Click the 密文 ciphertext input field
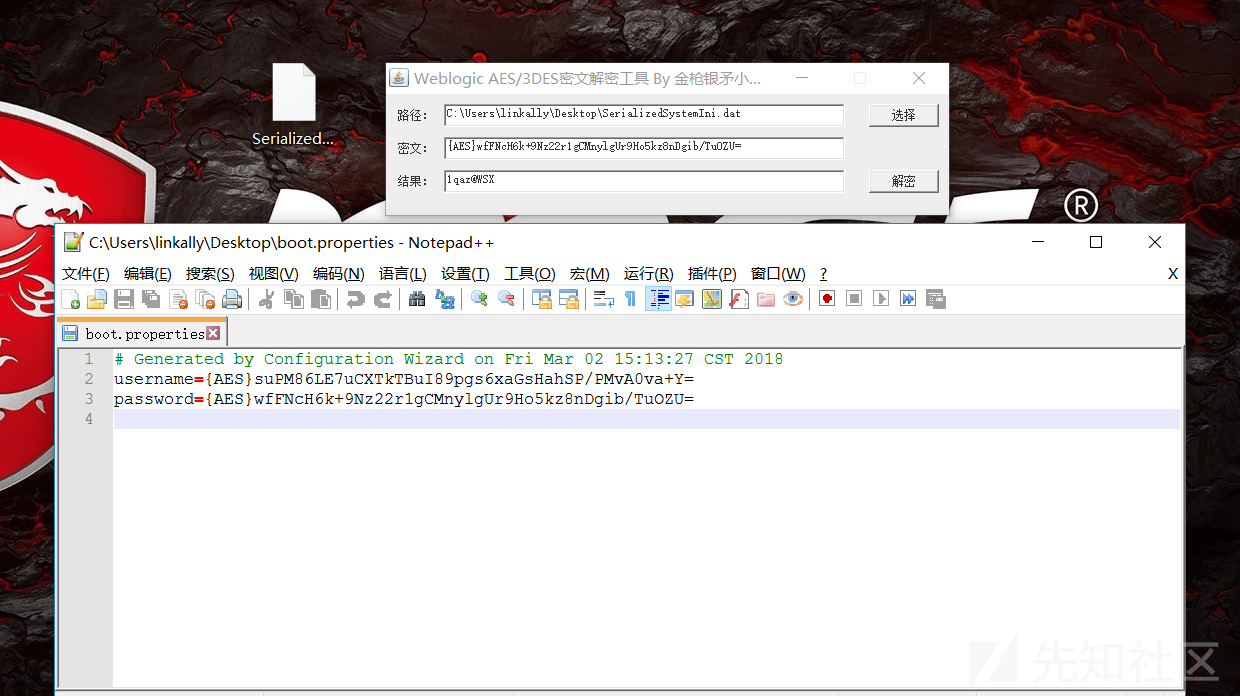 point(644,148)
